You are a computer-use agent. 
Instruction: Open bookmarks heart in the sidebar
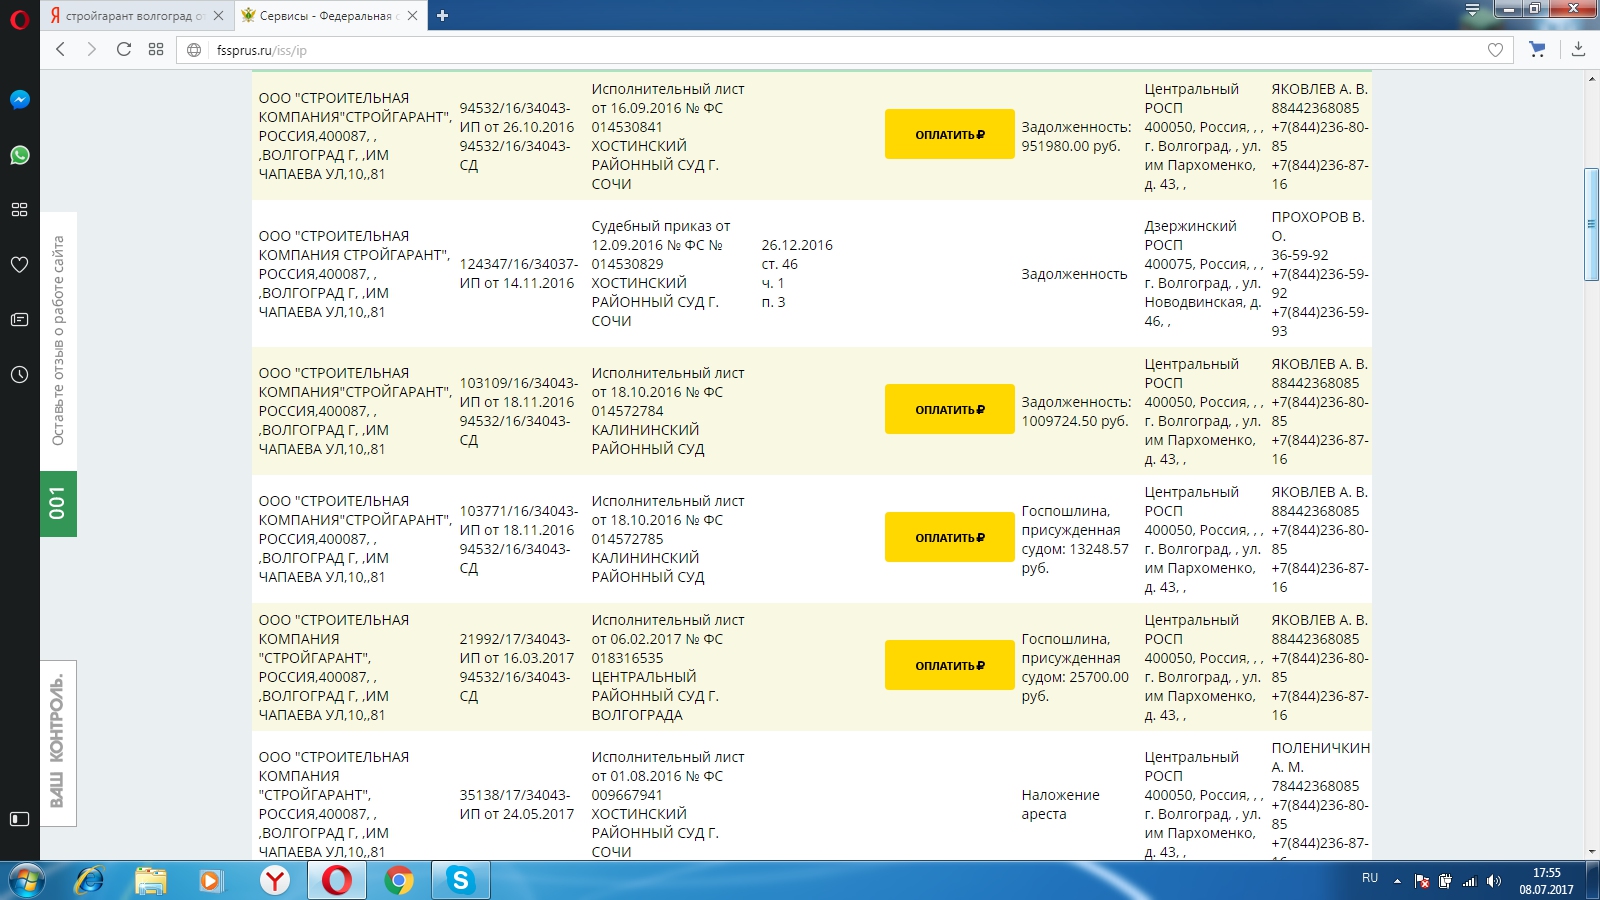pos(20,265)
